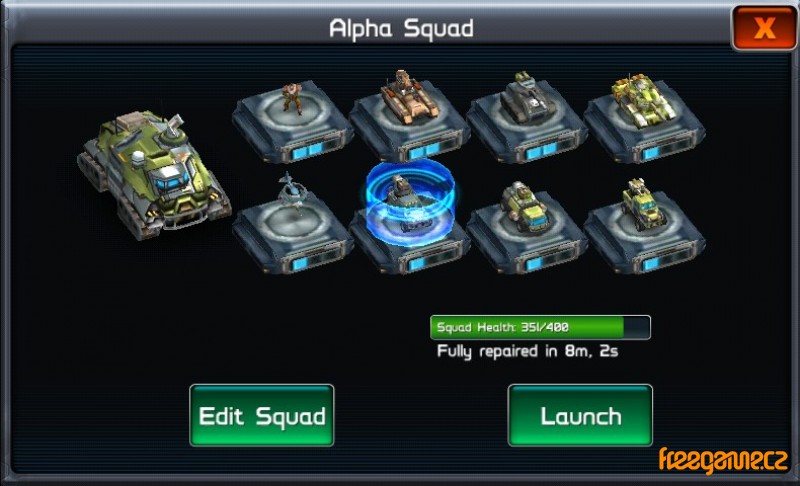Click blue indicator light under the jeep
This screenshot has height=486, width=800.
coord(533,264)
